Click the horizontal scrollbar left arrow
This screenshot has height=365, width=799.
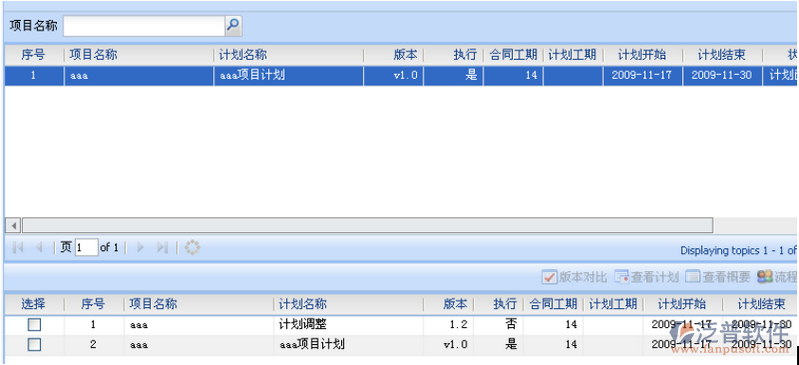tap(14, 225)
